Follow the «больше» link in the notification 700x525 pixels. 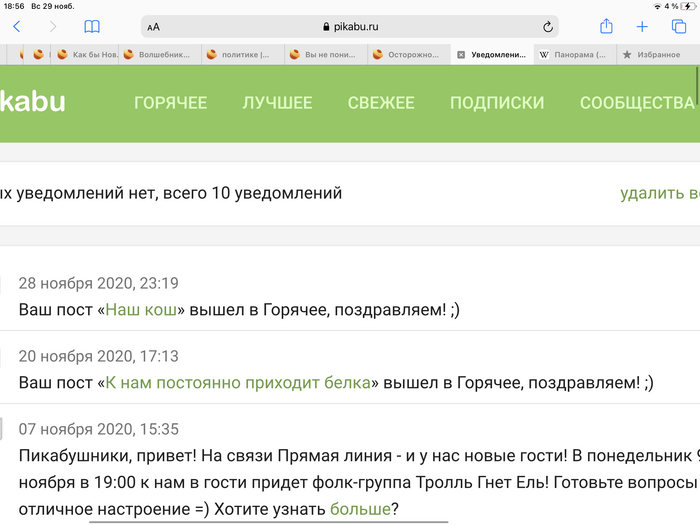tap(360, 510)
